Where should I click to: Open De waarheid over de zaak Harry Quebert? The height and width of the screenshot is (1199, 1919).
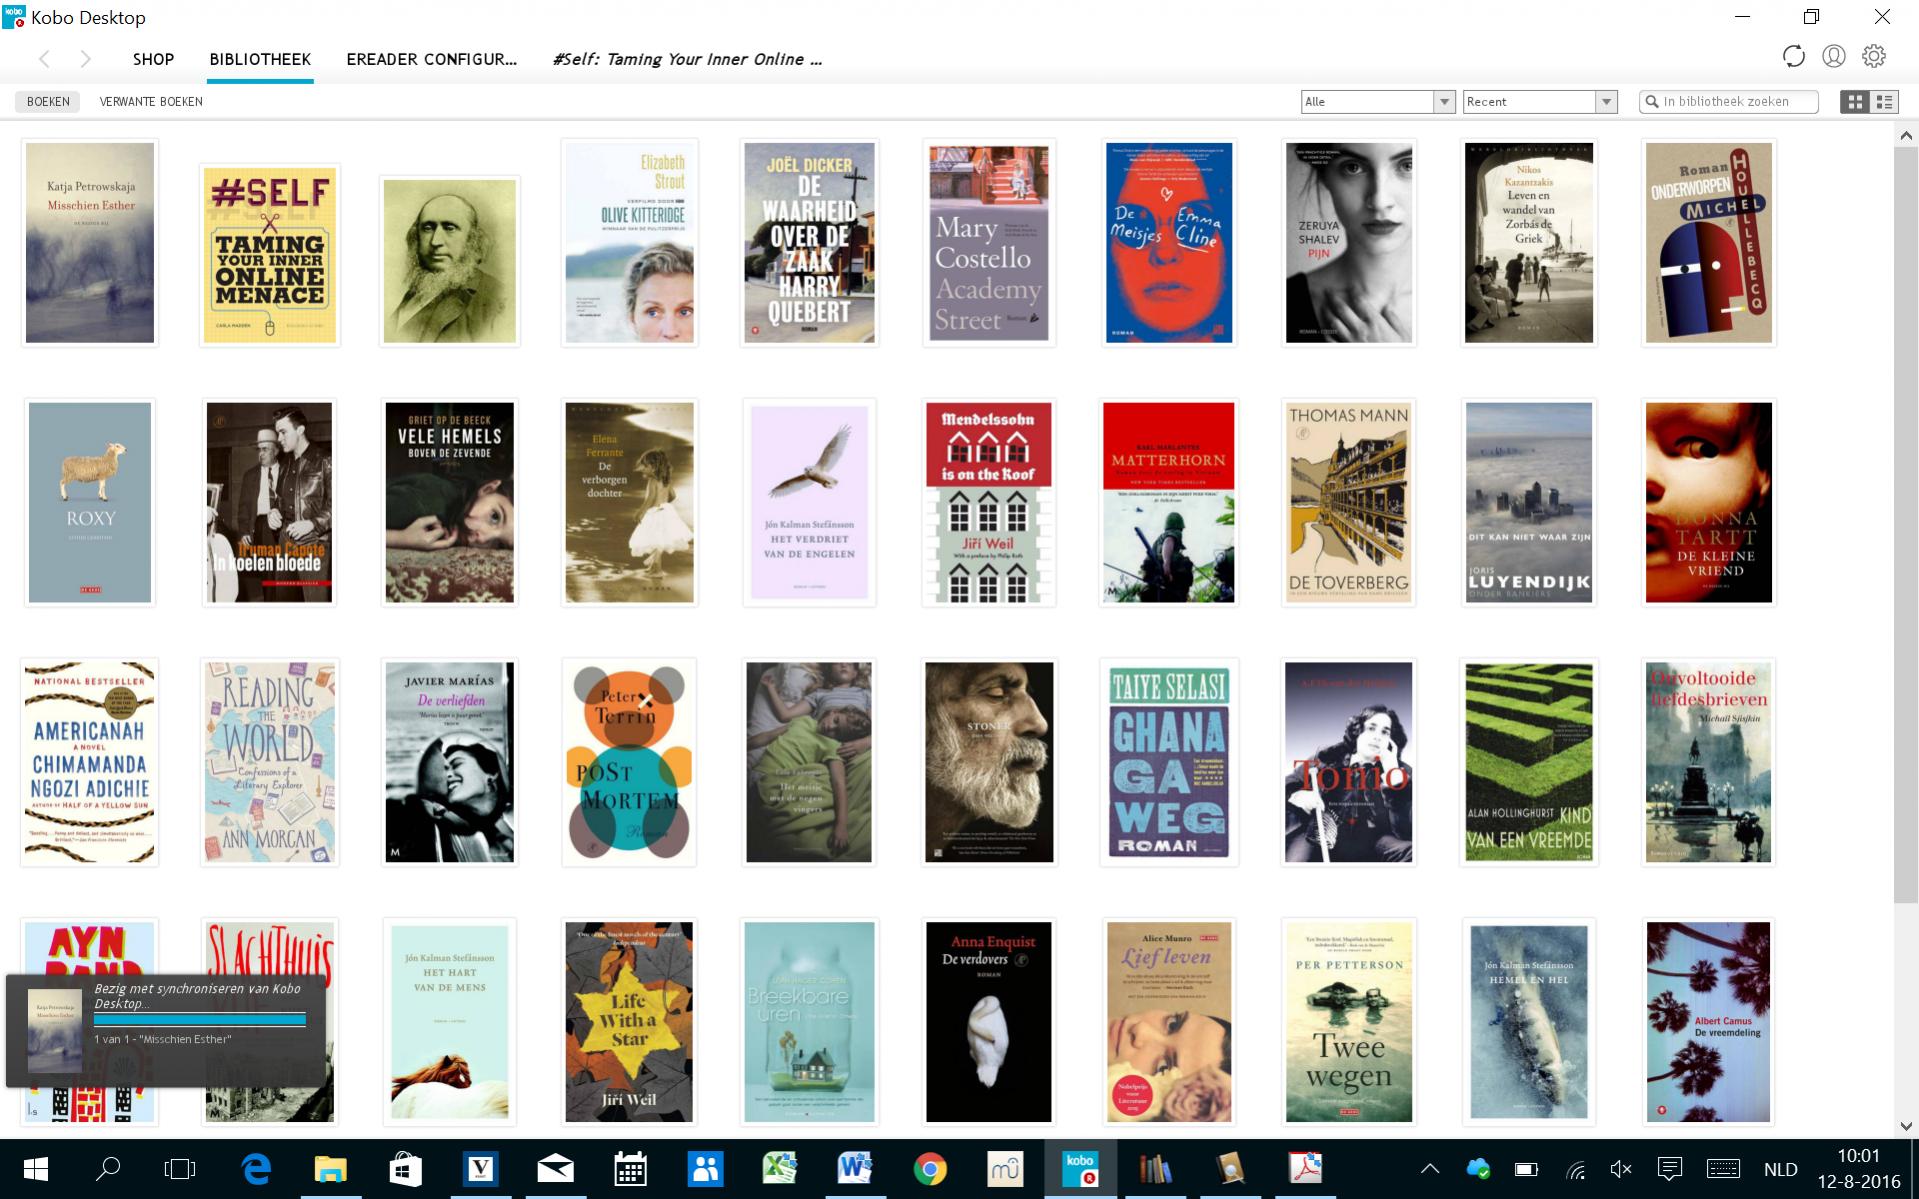tap(809, 243)
